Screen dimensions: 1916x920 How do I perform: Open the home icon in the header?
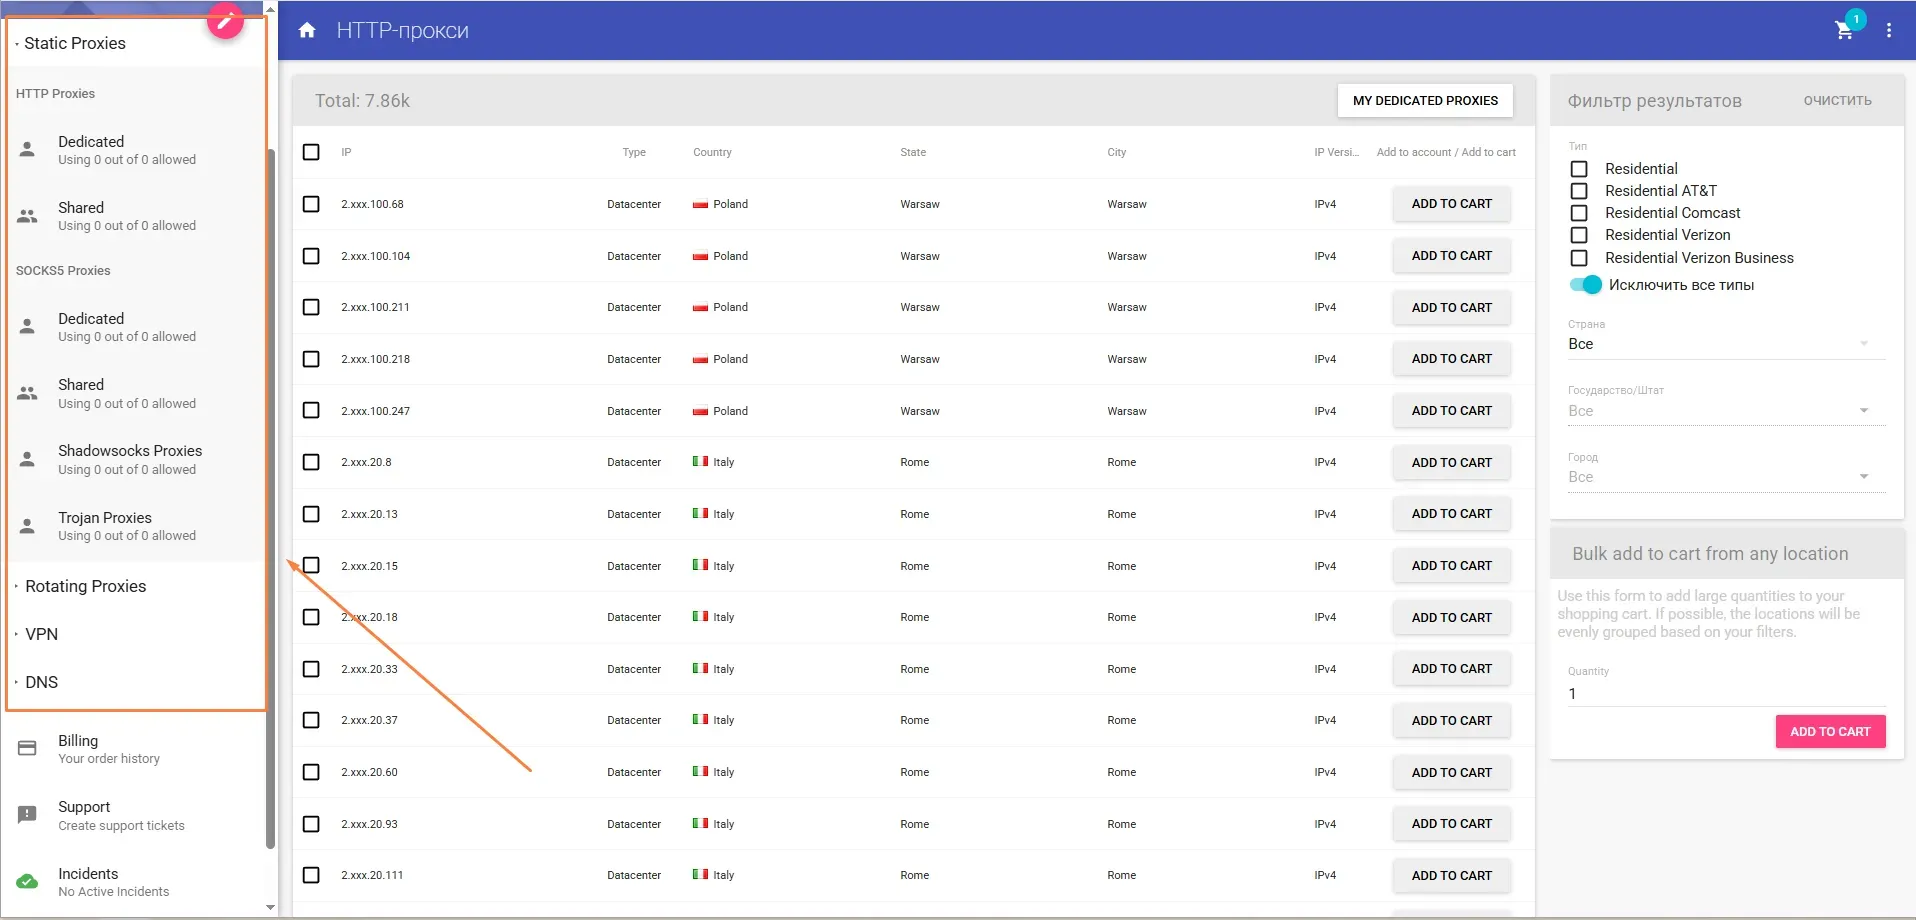[x=307, y=30]
